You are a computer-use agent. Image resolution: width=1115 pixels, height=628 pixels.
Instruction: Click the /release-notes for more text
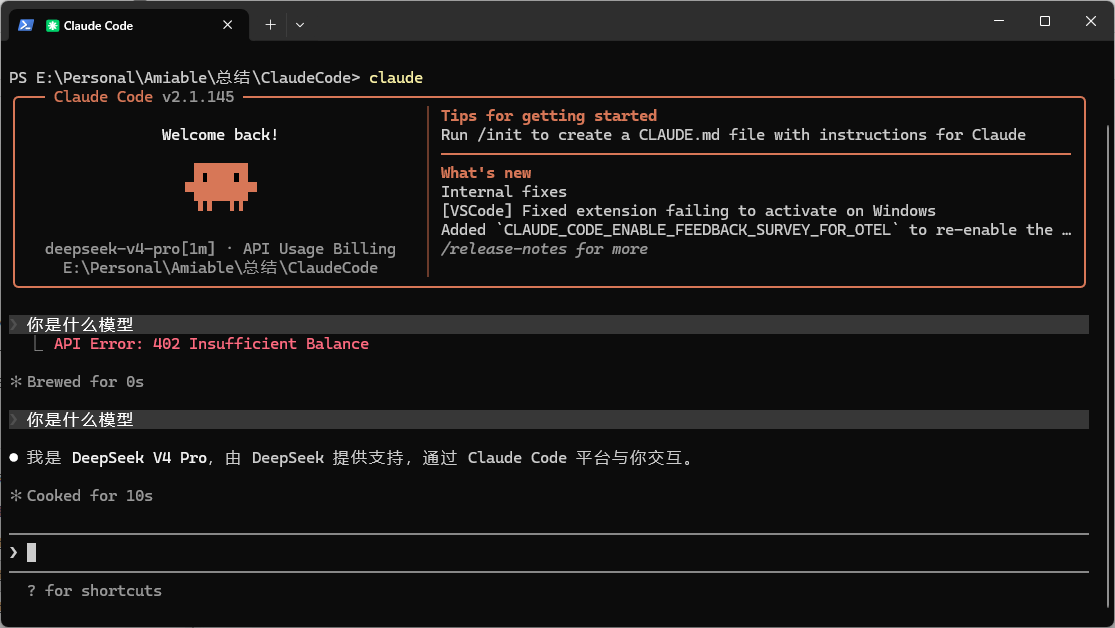[x=544, y=249]
